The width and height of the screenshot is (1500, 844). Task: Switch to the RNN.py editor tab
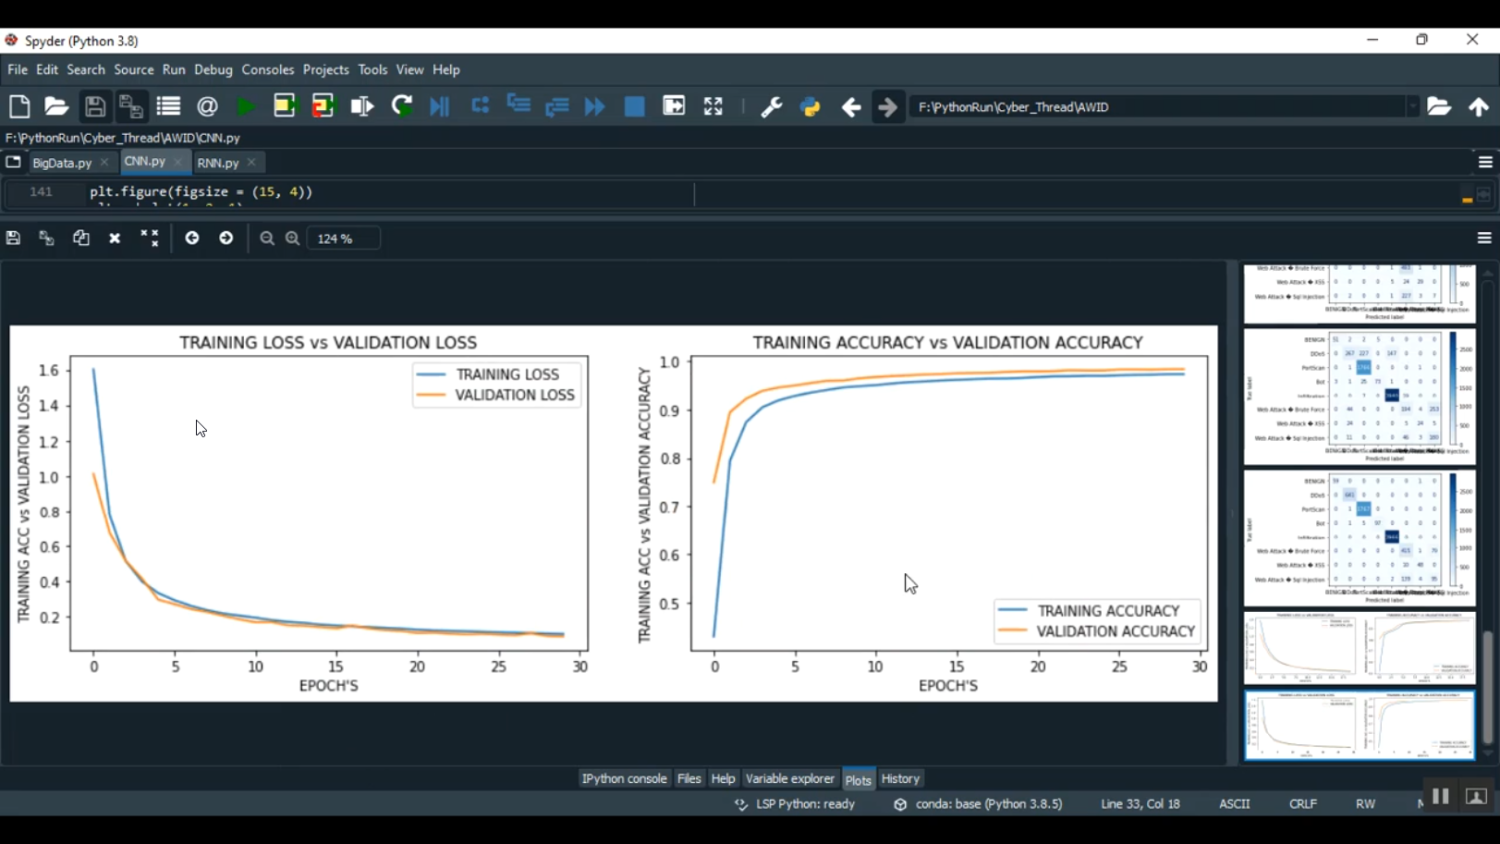point(217,162)
